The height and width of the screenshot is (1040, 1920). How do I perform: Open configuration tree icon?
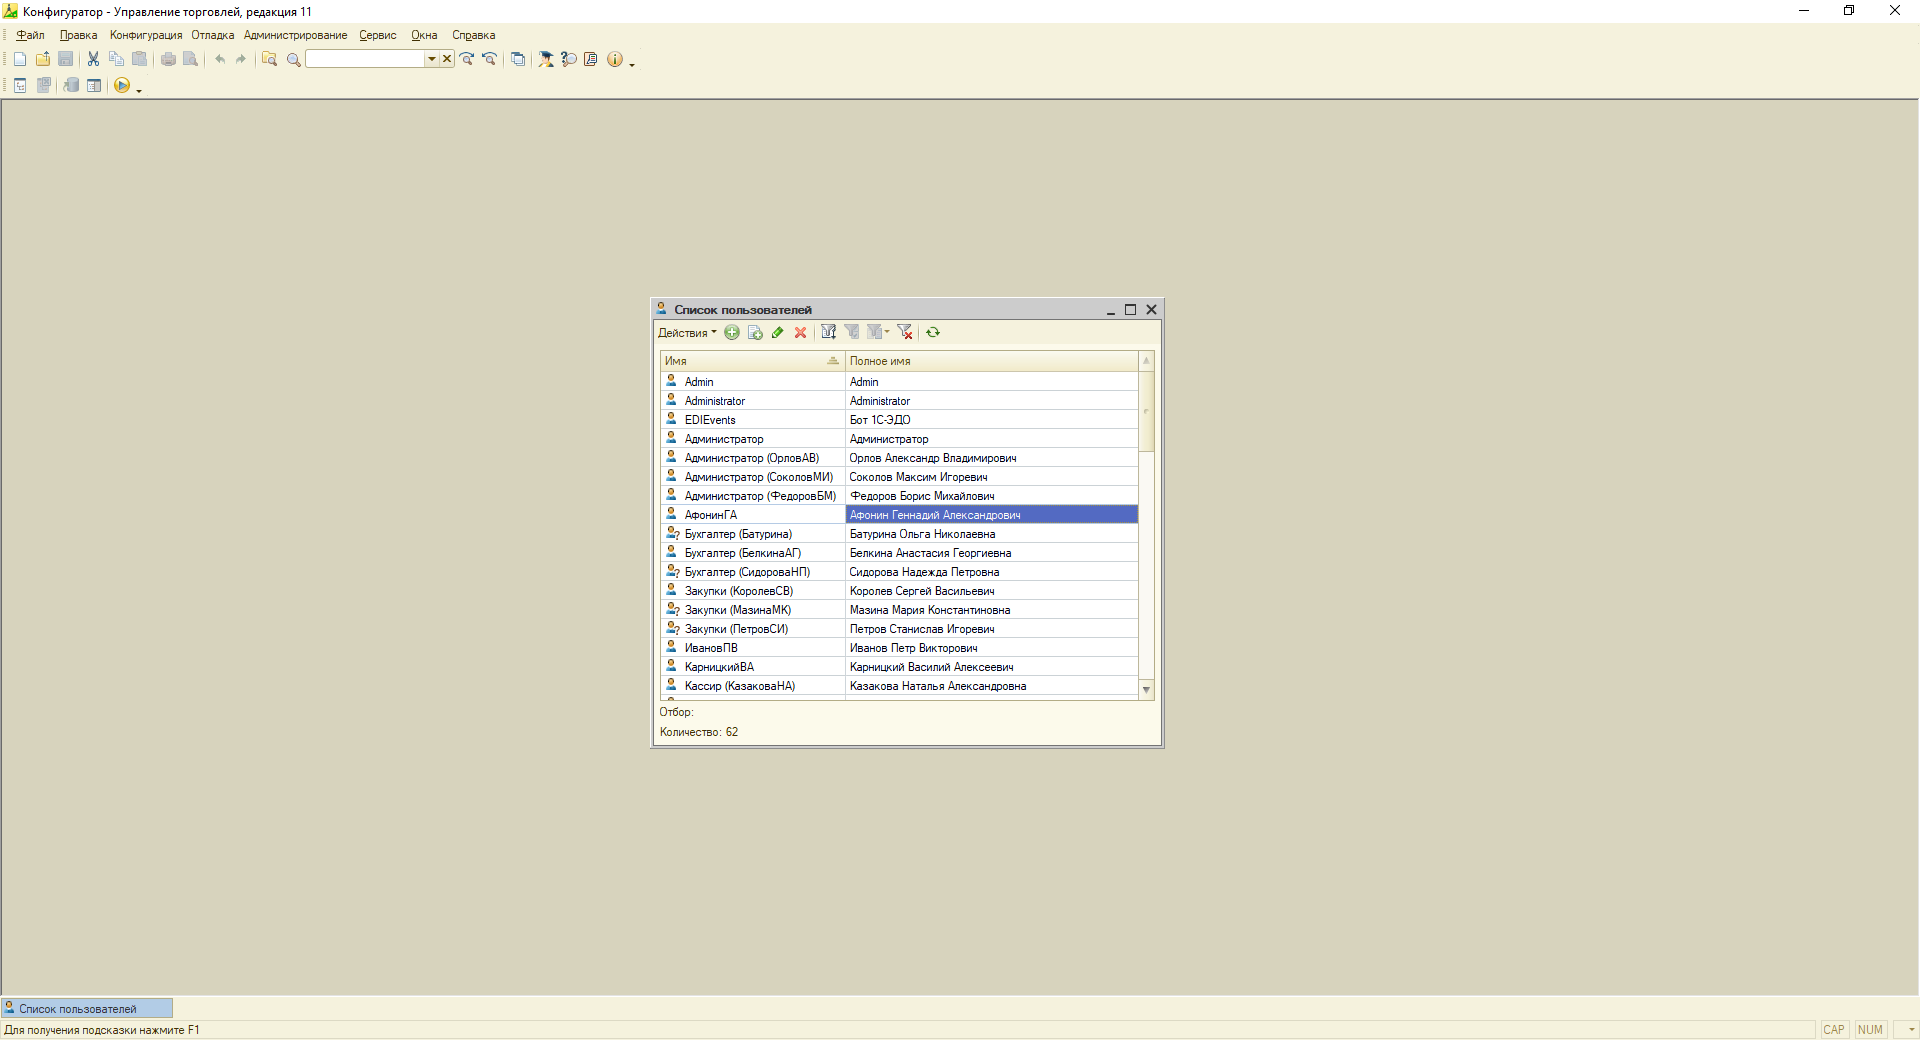pos(20,86)
